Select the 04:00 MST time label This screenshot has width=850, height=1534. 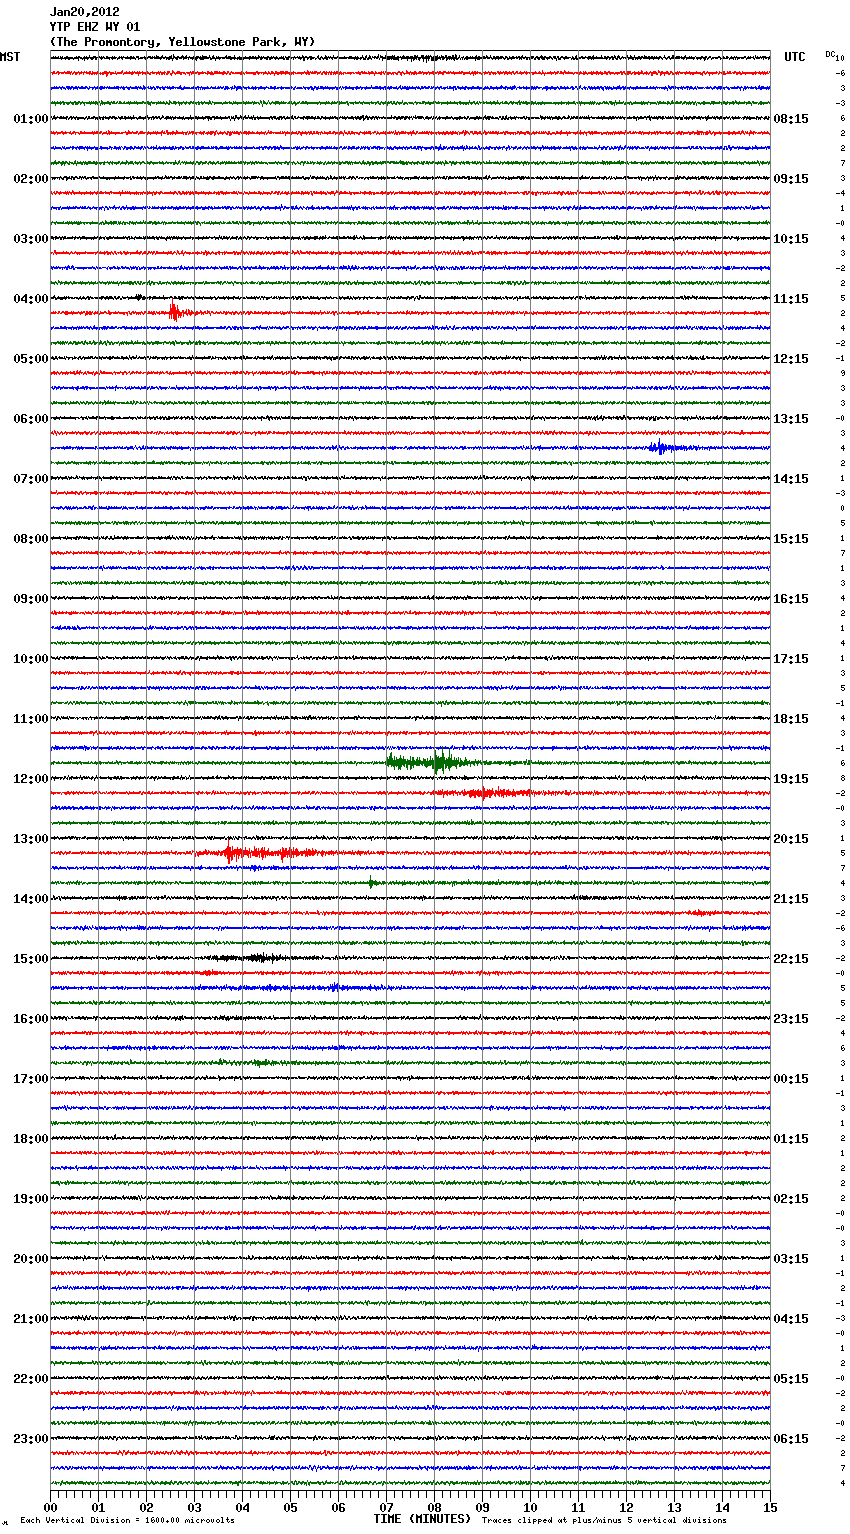pyautogui.click(x=31, y=299)
